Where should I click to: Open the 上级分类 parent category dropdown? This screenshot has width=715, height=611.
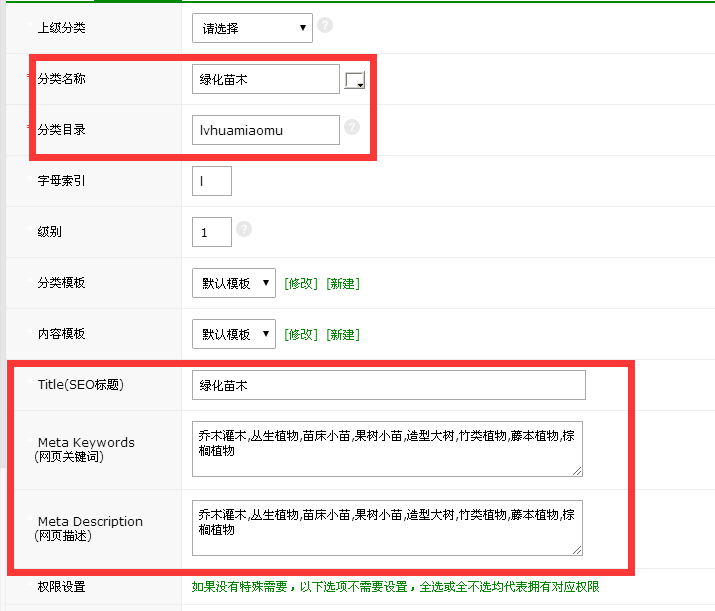tap(252, 28)
